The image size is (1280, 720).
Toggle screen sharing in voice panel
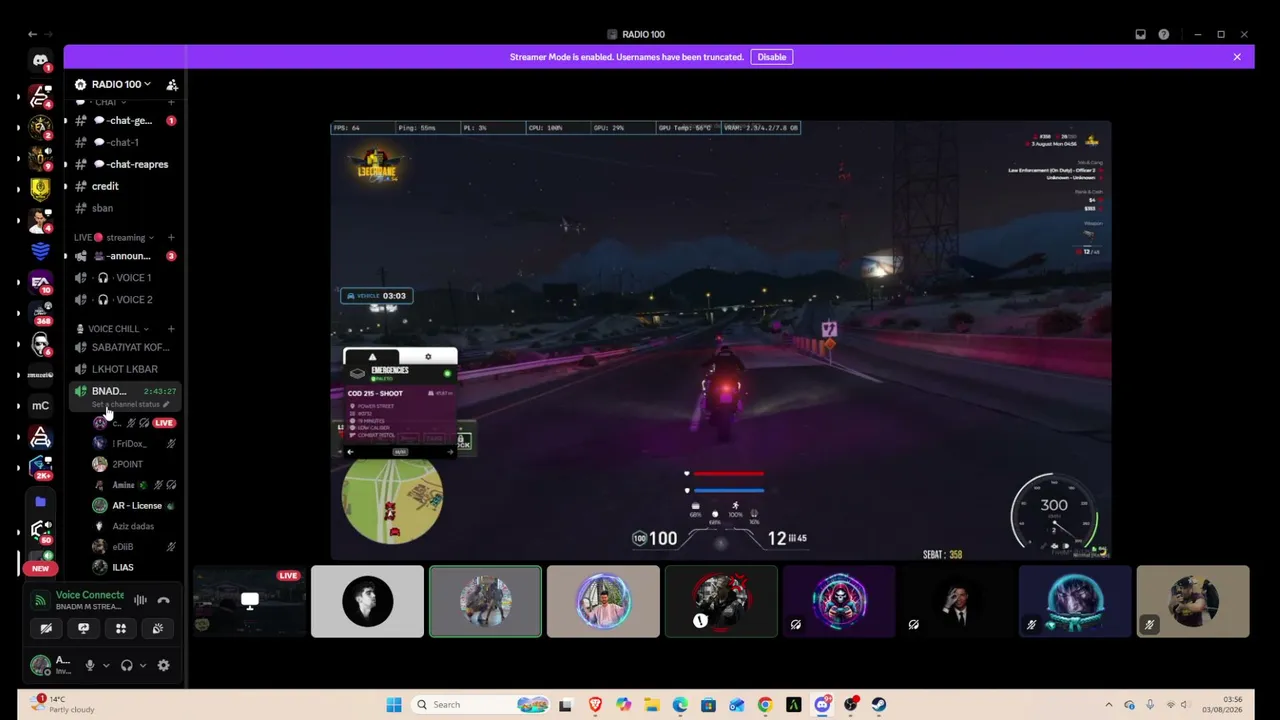point(84,628)
